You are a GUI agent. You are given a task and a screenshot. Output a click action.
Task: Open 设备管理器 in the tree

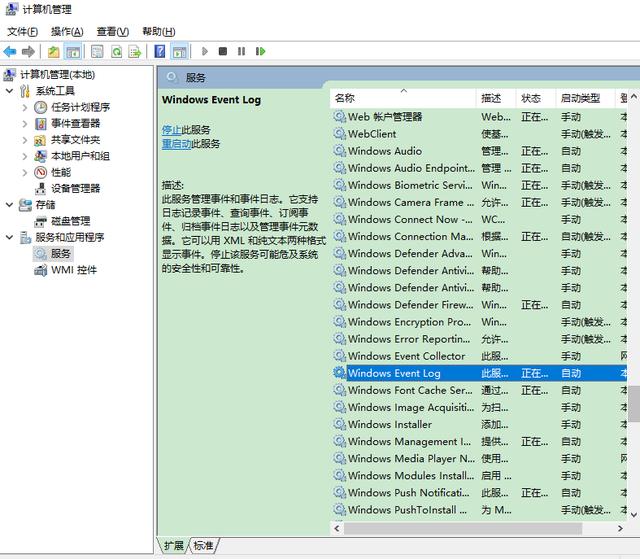76,189
